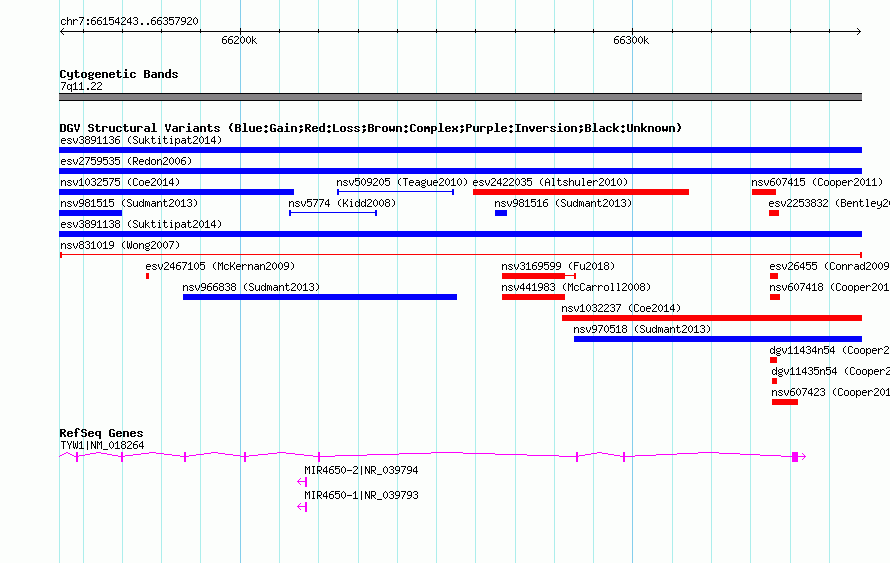The width and height of the screenshot is (890, 563).
Task: Click the RefSeq Genes track title
Action: [x=101, y=433]
